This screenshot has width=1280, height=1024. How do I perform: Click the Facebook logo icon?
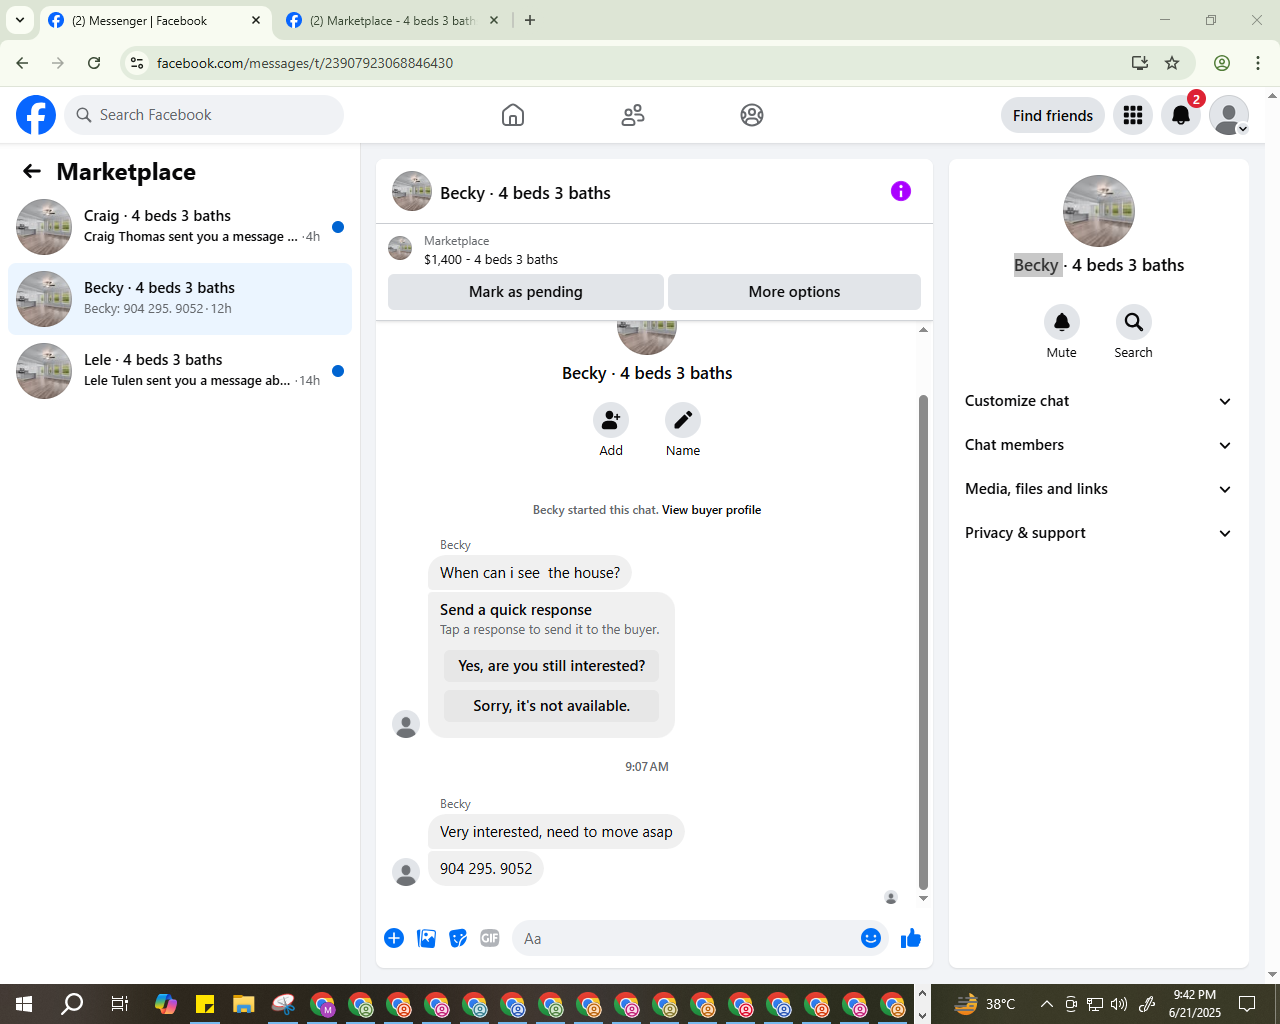(36, 115)
